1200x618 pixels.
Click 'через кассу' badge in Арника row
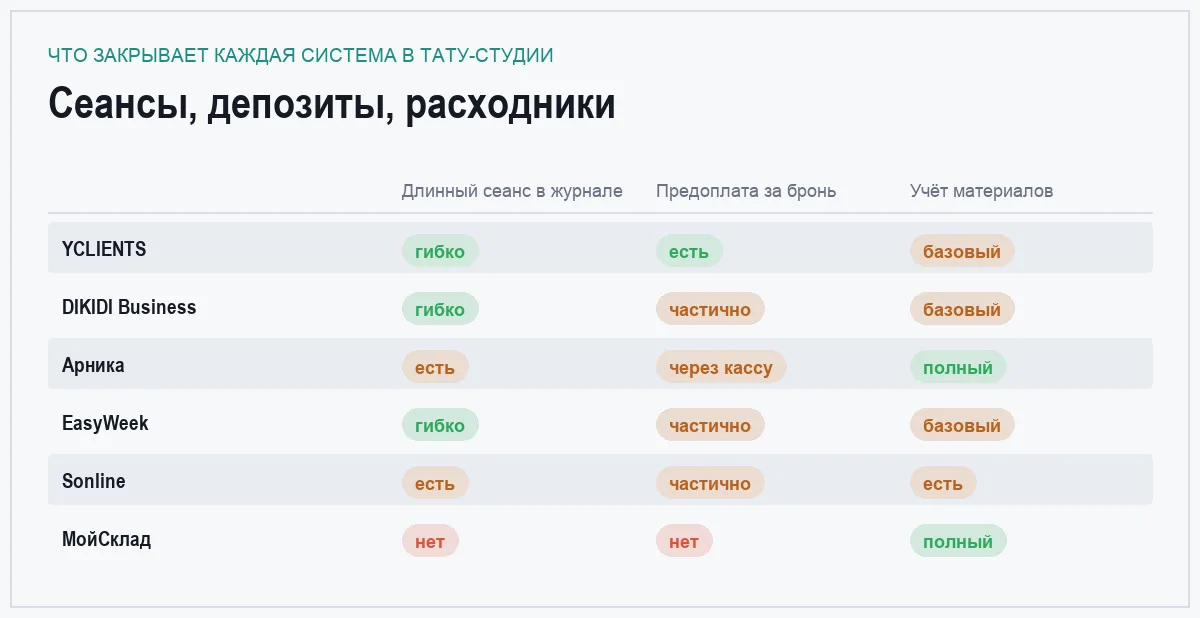(721, 367)
